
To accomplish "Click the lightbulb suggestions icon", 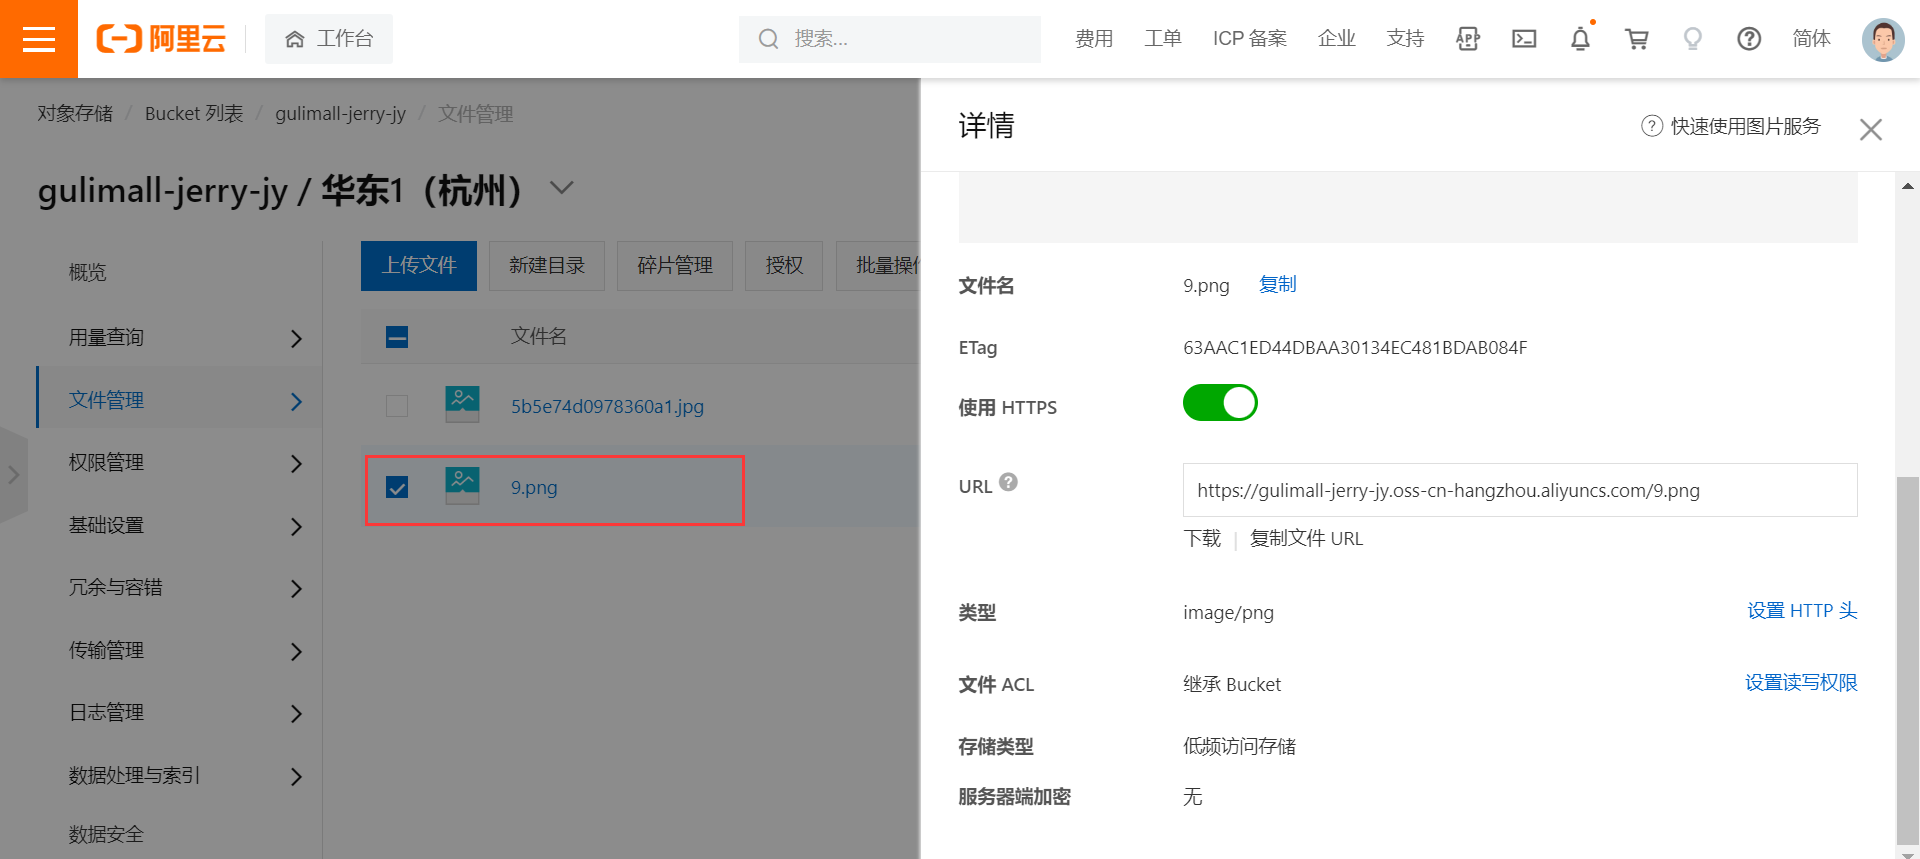I will pyautogui.click(x=1692, y=39).
